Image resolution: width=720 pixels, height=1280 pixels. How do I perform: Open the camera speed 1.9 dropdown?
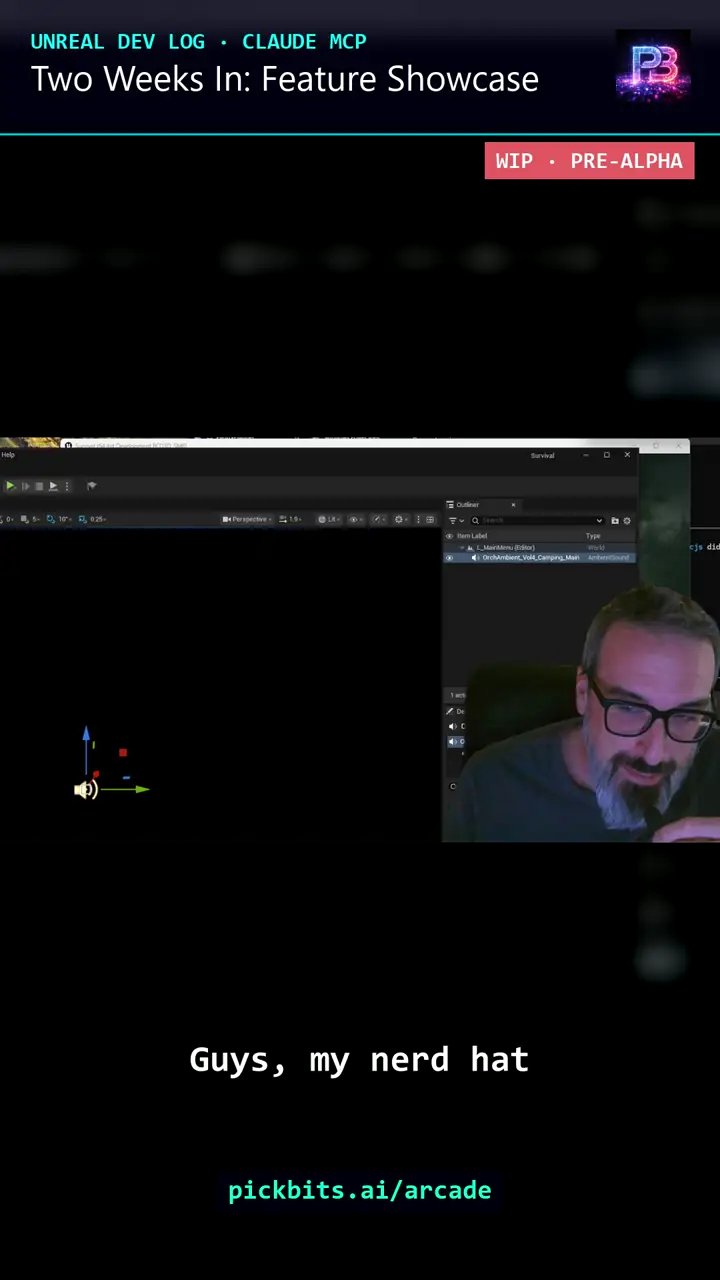[290, 519]
